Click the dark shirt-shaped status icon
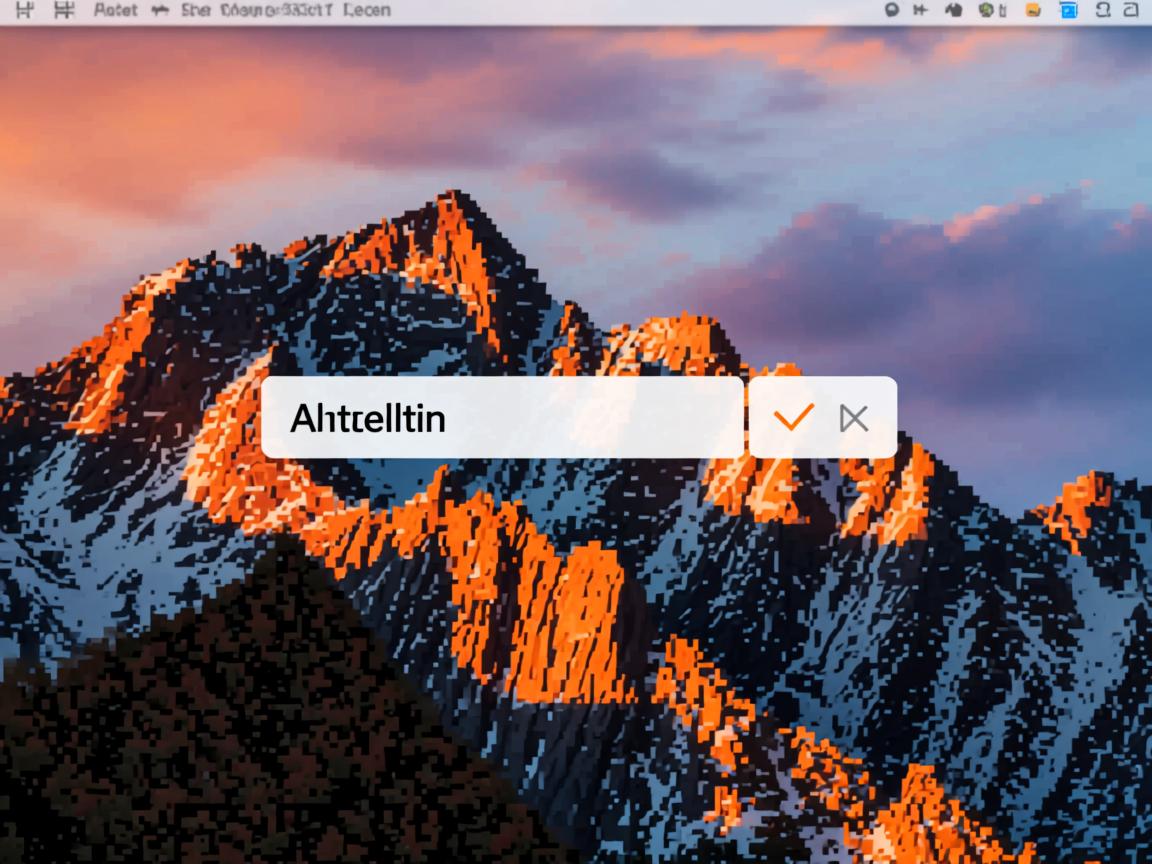 pyautogui.click(x=953, y=10)
